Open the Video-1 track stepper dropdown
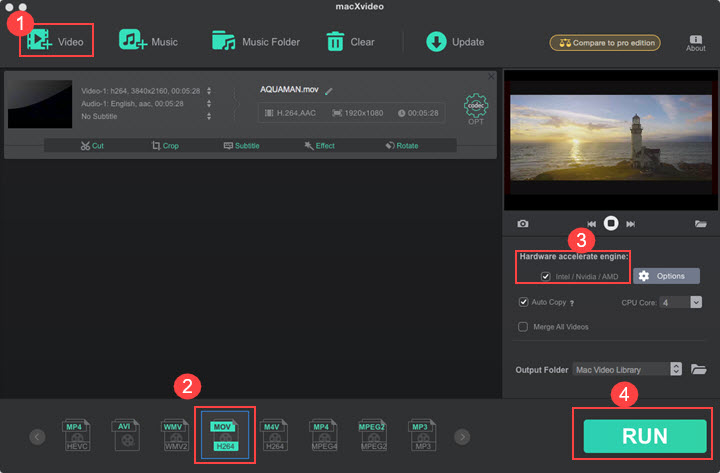Screen dimensions: 720x473 click(x=208, y=90)
